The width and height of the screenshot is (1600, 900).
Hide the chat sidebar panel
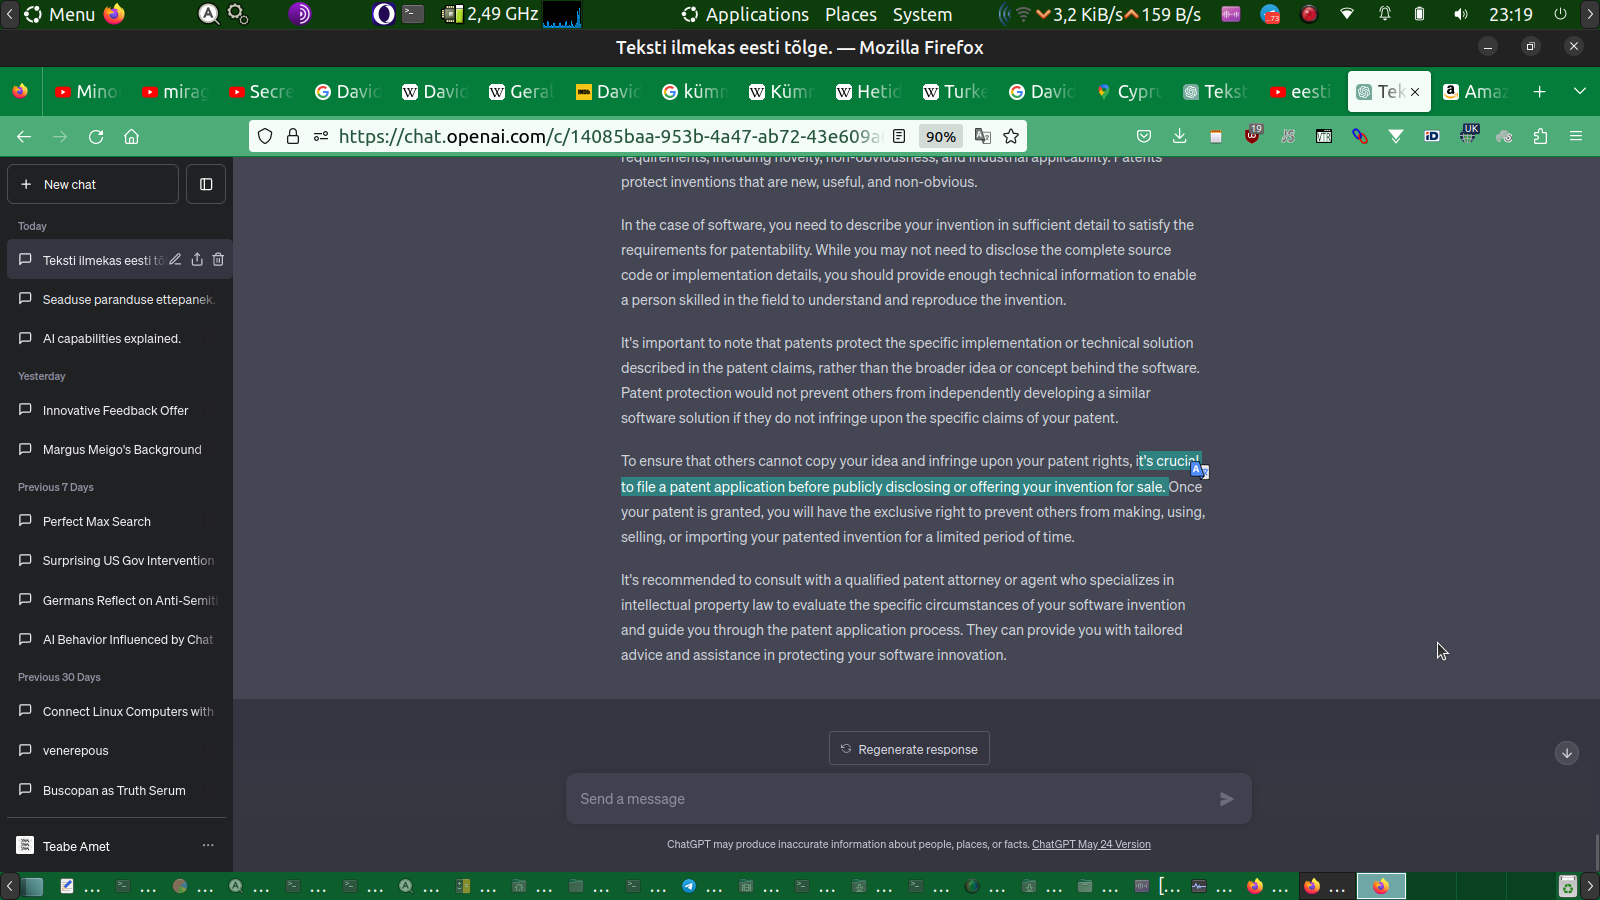click(x=206, y=184)
